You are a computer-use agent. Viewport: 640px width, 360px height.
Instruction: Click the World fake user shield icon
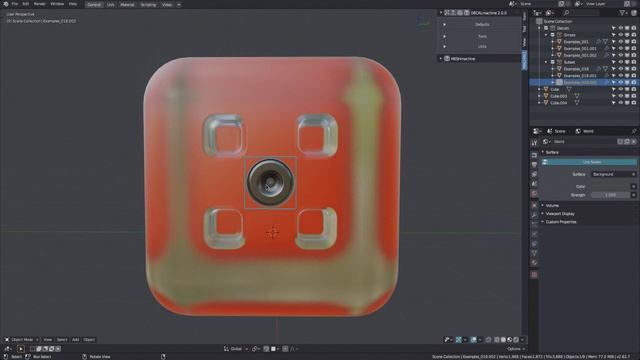coord(620,142)
